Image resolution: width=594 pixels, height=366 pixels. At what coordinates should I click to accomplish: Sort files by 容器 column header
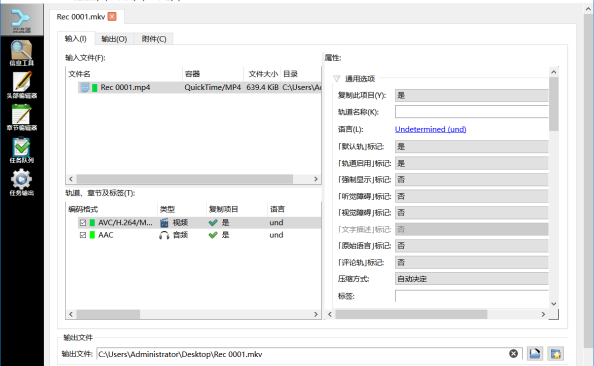point(213,74)
